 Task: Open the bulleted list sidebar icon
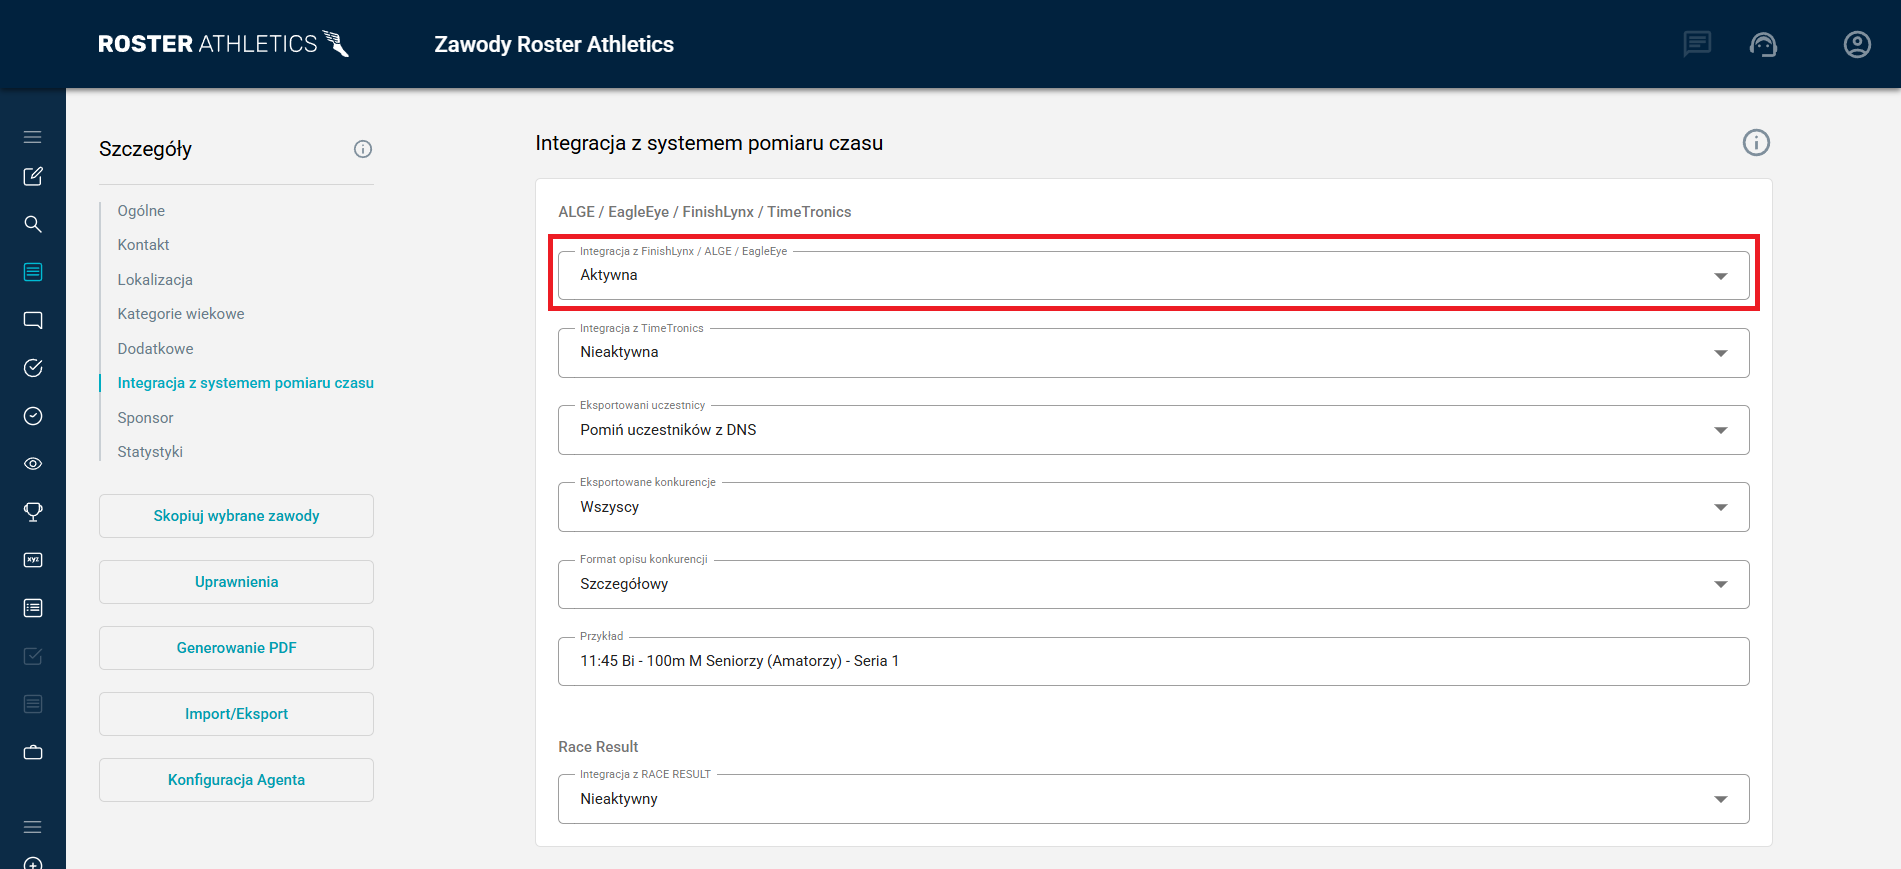coord(33,608)
